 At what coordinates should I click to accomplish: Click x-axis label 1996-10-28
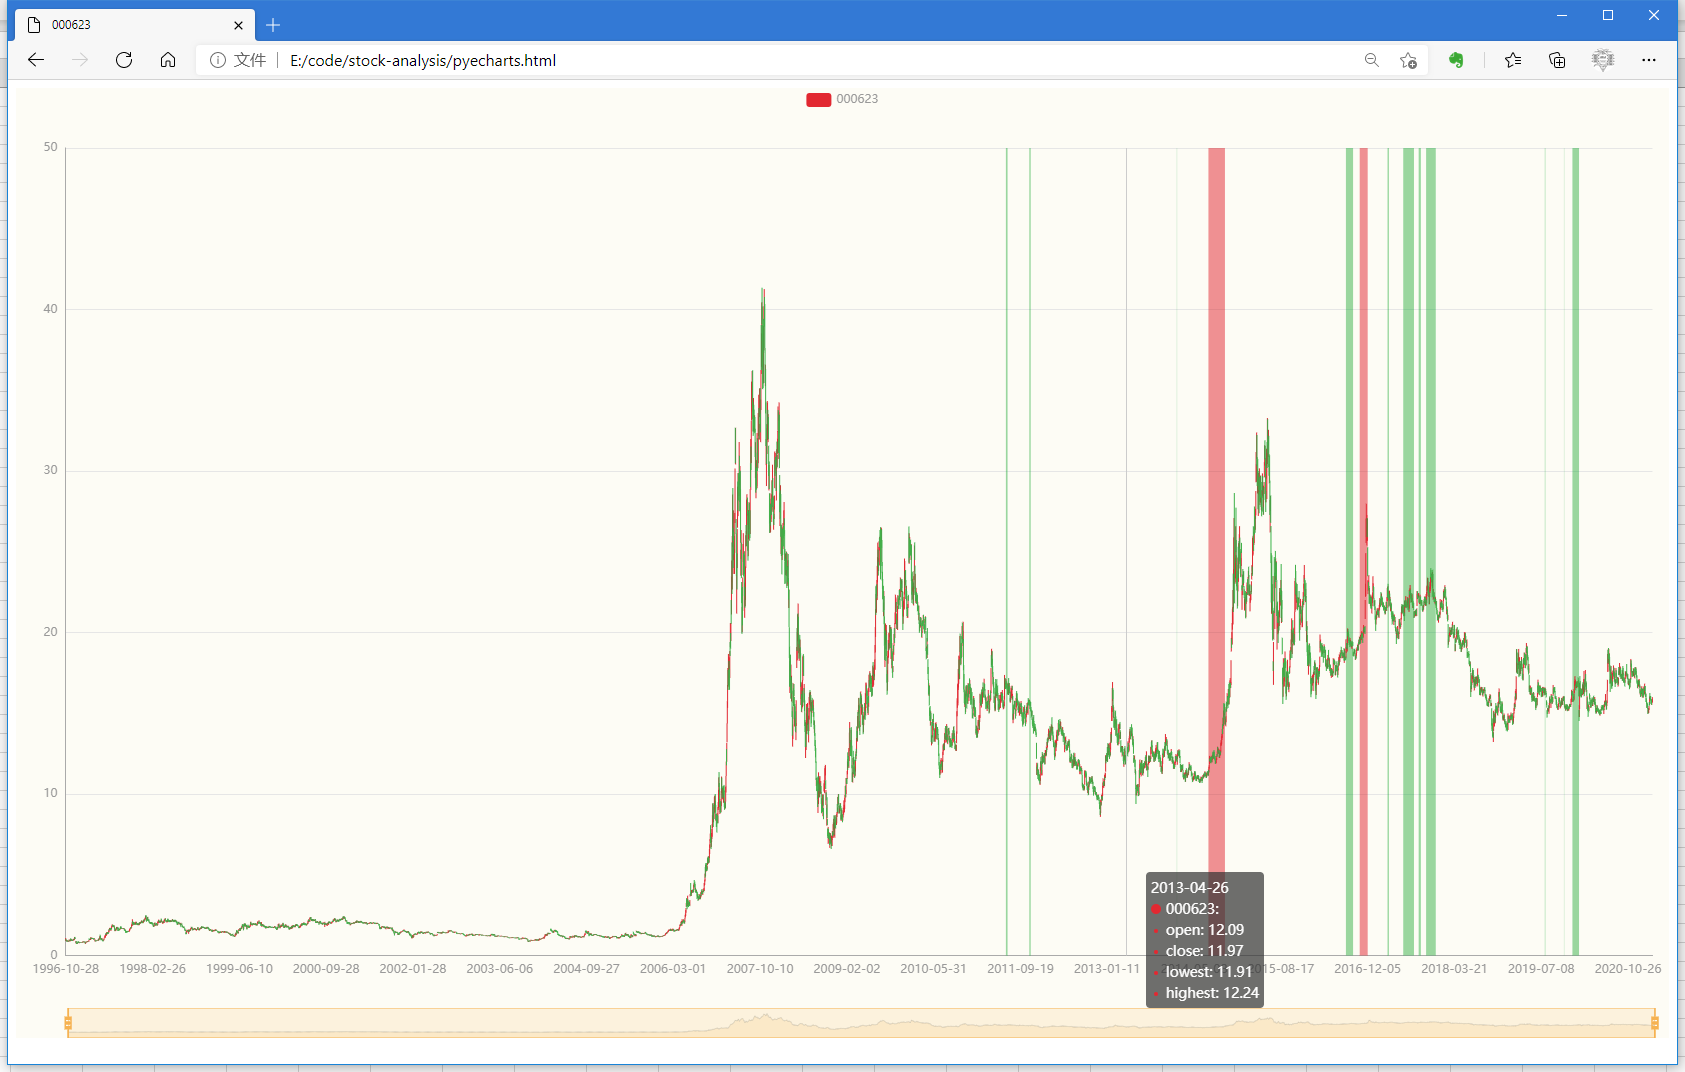click(66, 969)
